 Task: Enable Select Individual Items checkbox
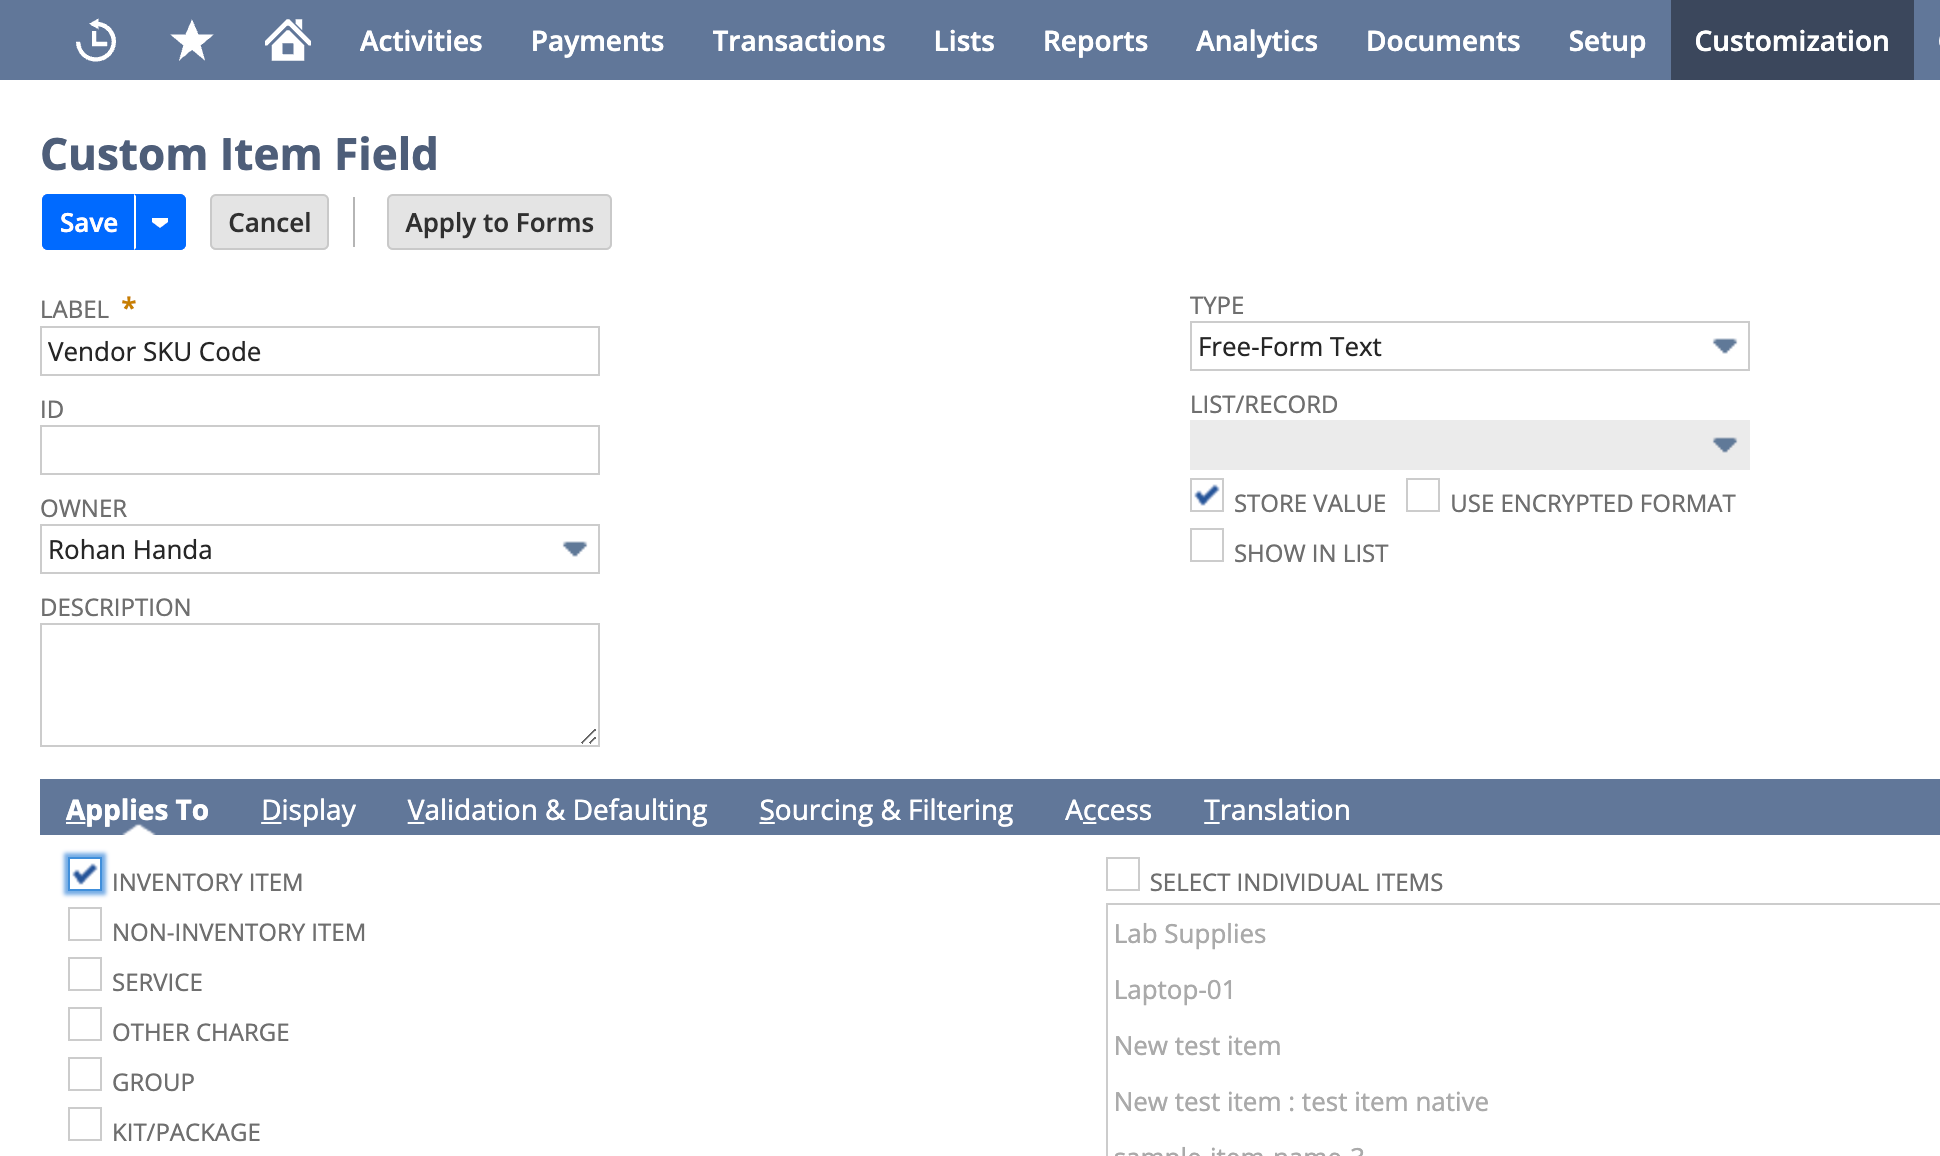point(1123,875)
